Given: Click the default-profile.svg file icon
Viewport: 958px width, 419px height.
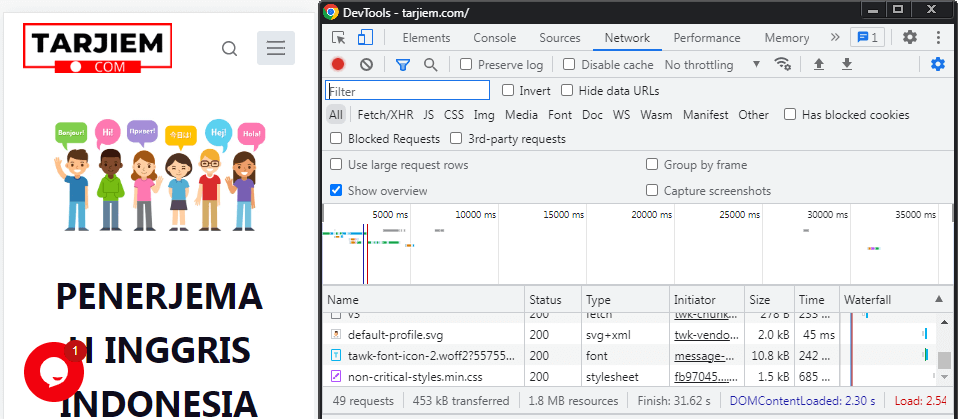Looking at the screenshot, I should tap(336, 335).
